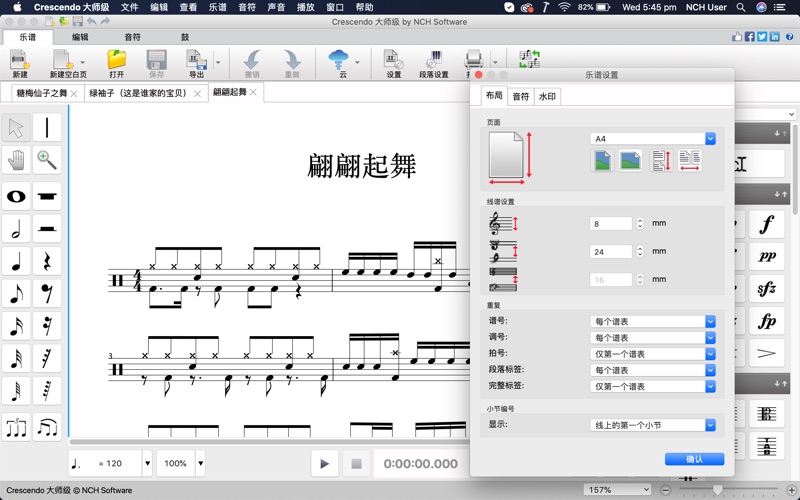Activate the magnifier zoom tool
The height and width of the screenshot is (500, 800).
tap(47, 160)
